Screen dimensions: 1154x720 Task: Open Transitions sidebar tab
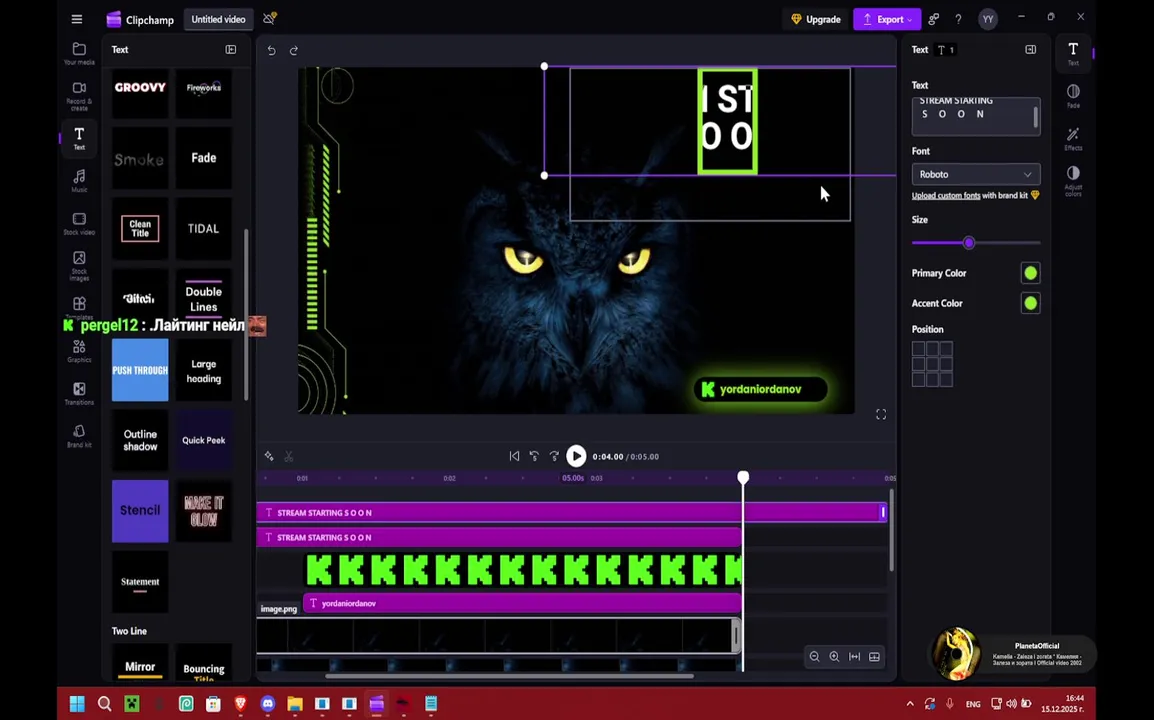click(x=79, y=393)
